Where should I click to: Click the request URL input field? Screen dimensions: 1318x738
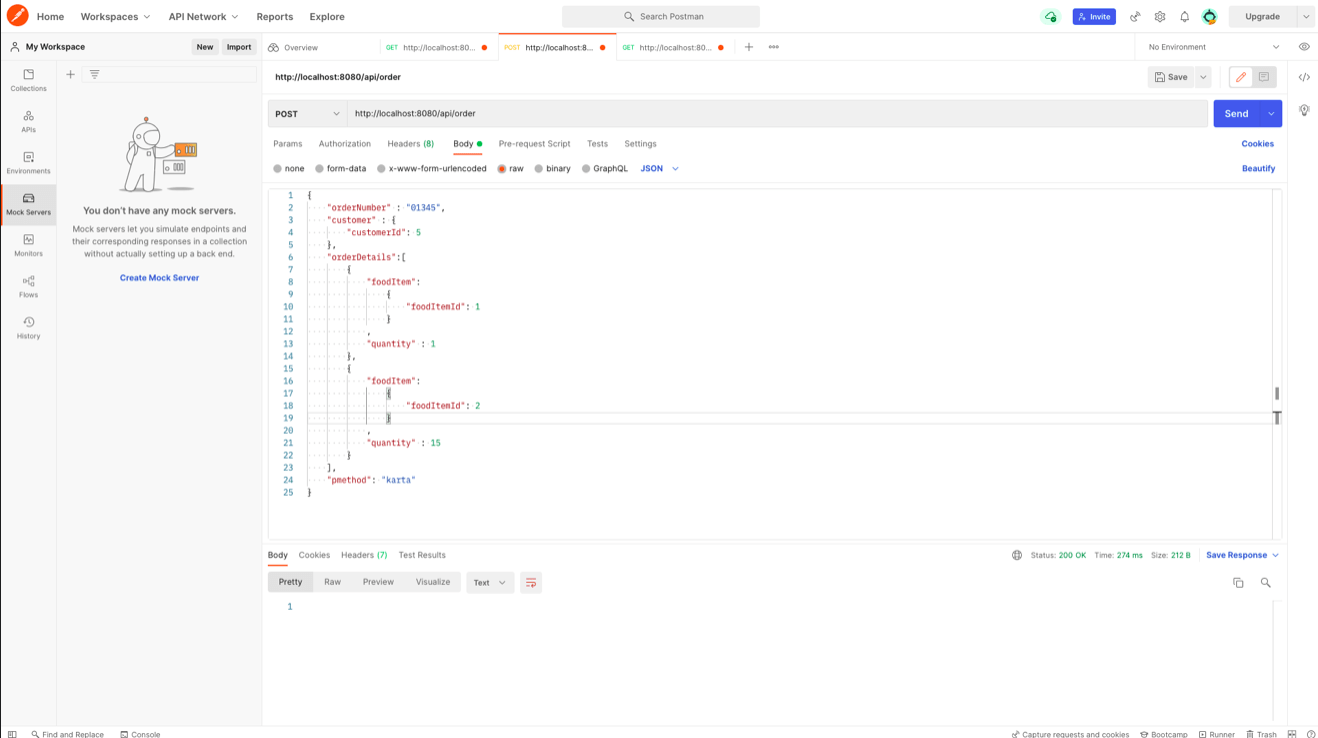coord(700,113)
